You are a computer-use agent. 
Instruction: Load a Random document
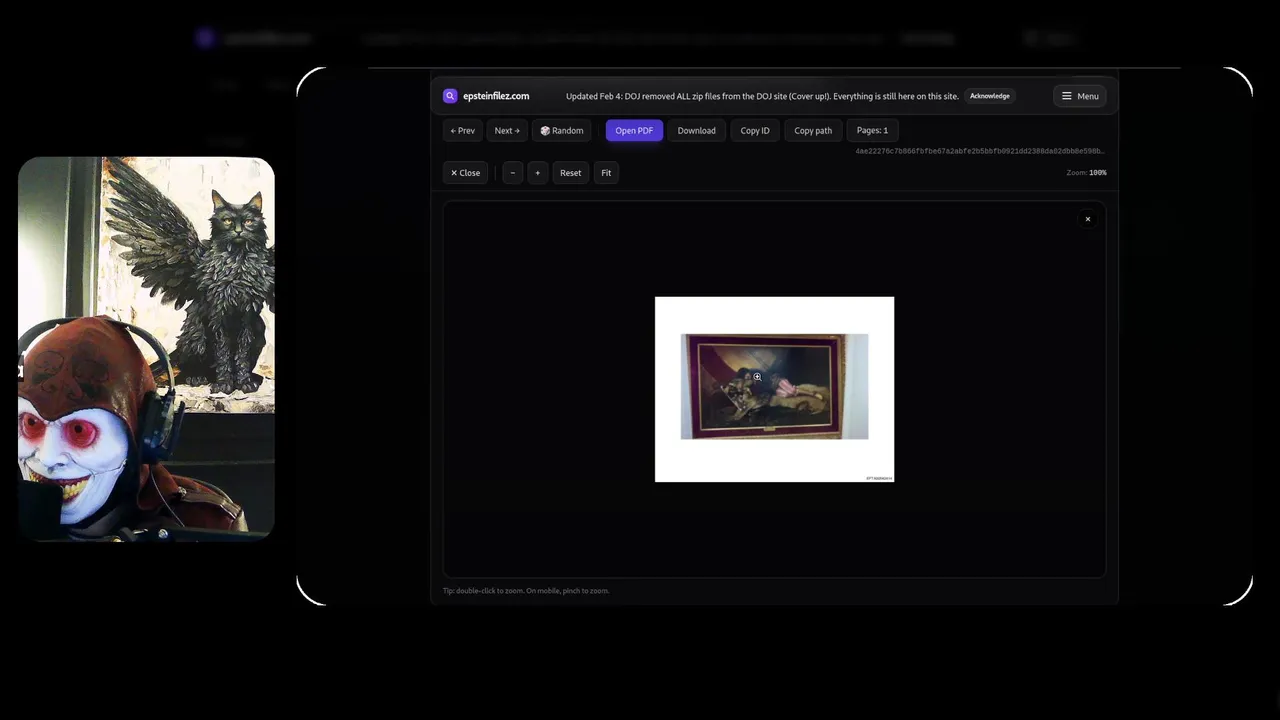[x=562, y=131]
